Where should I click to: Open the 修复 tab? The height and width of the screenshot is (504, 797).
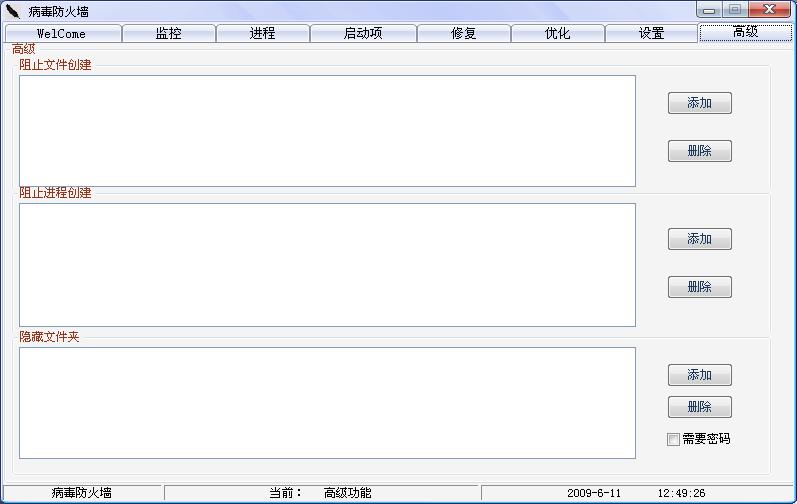click(x=464, y=33)
